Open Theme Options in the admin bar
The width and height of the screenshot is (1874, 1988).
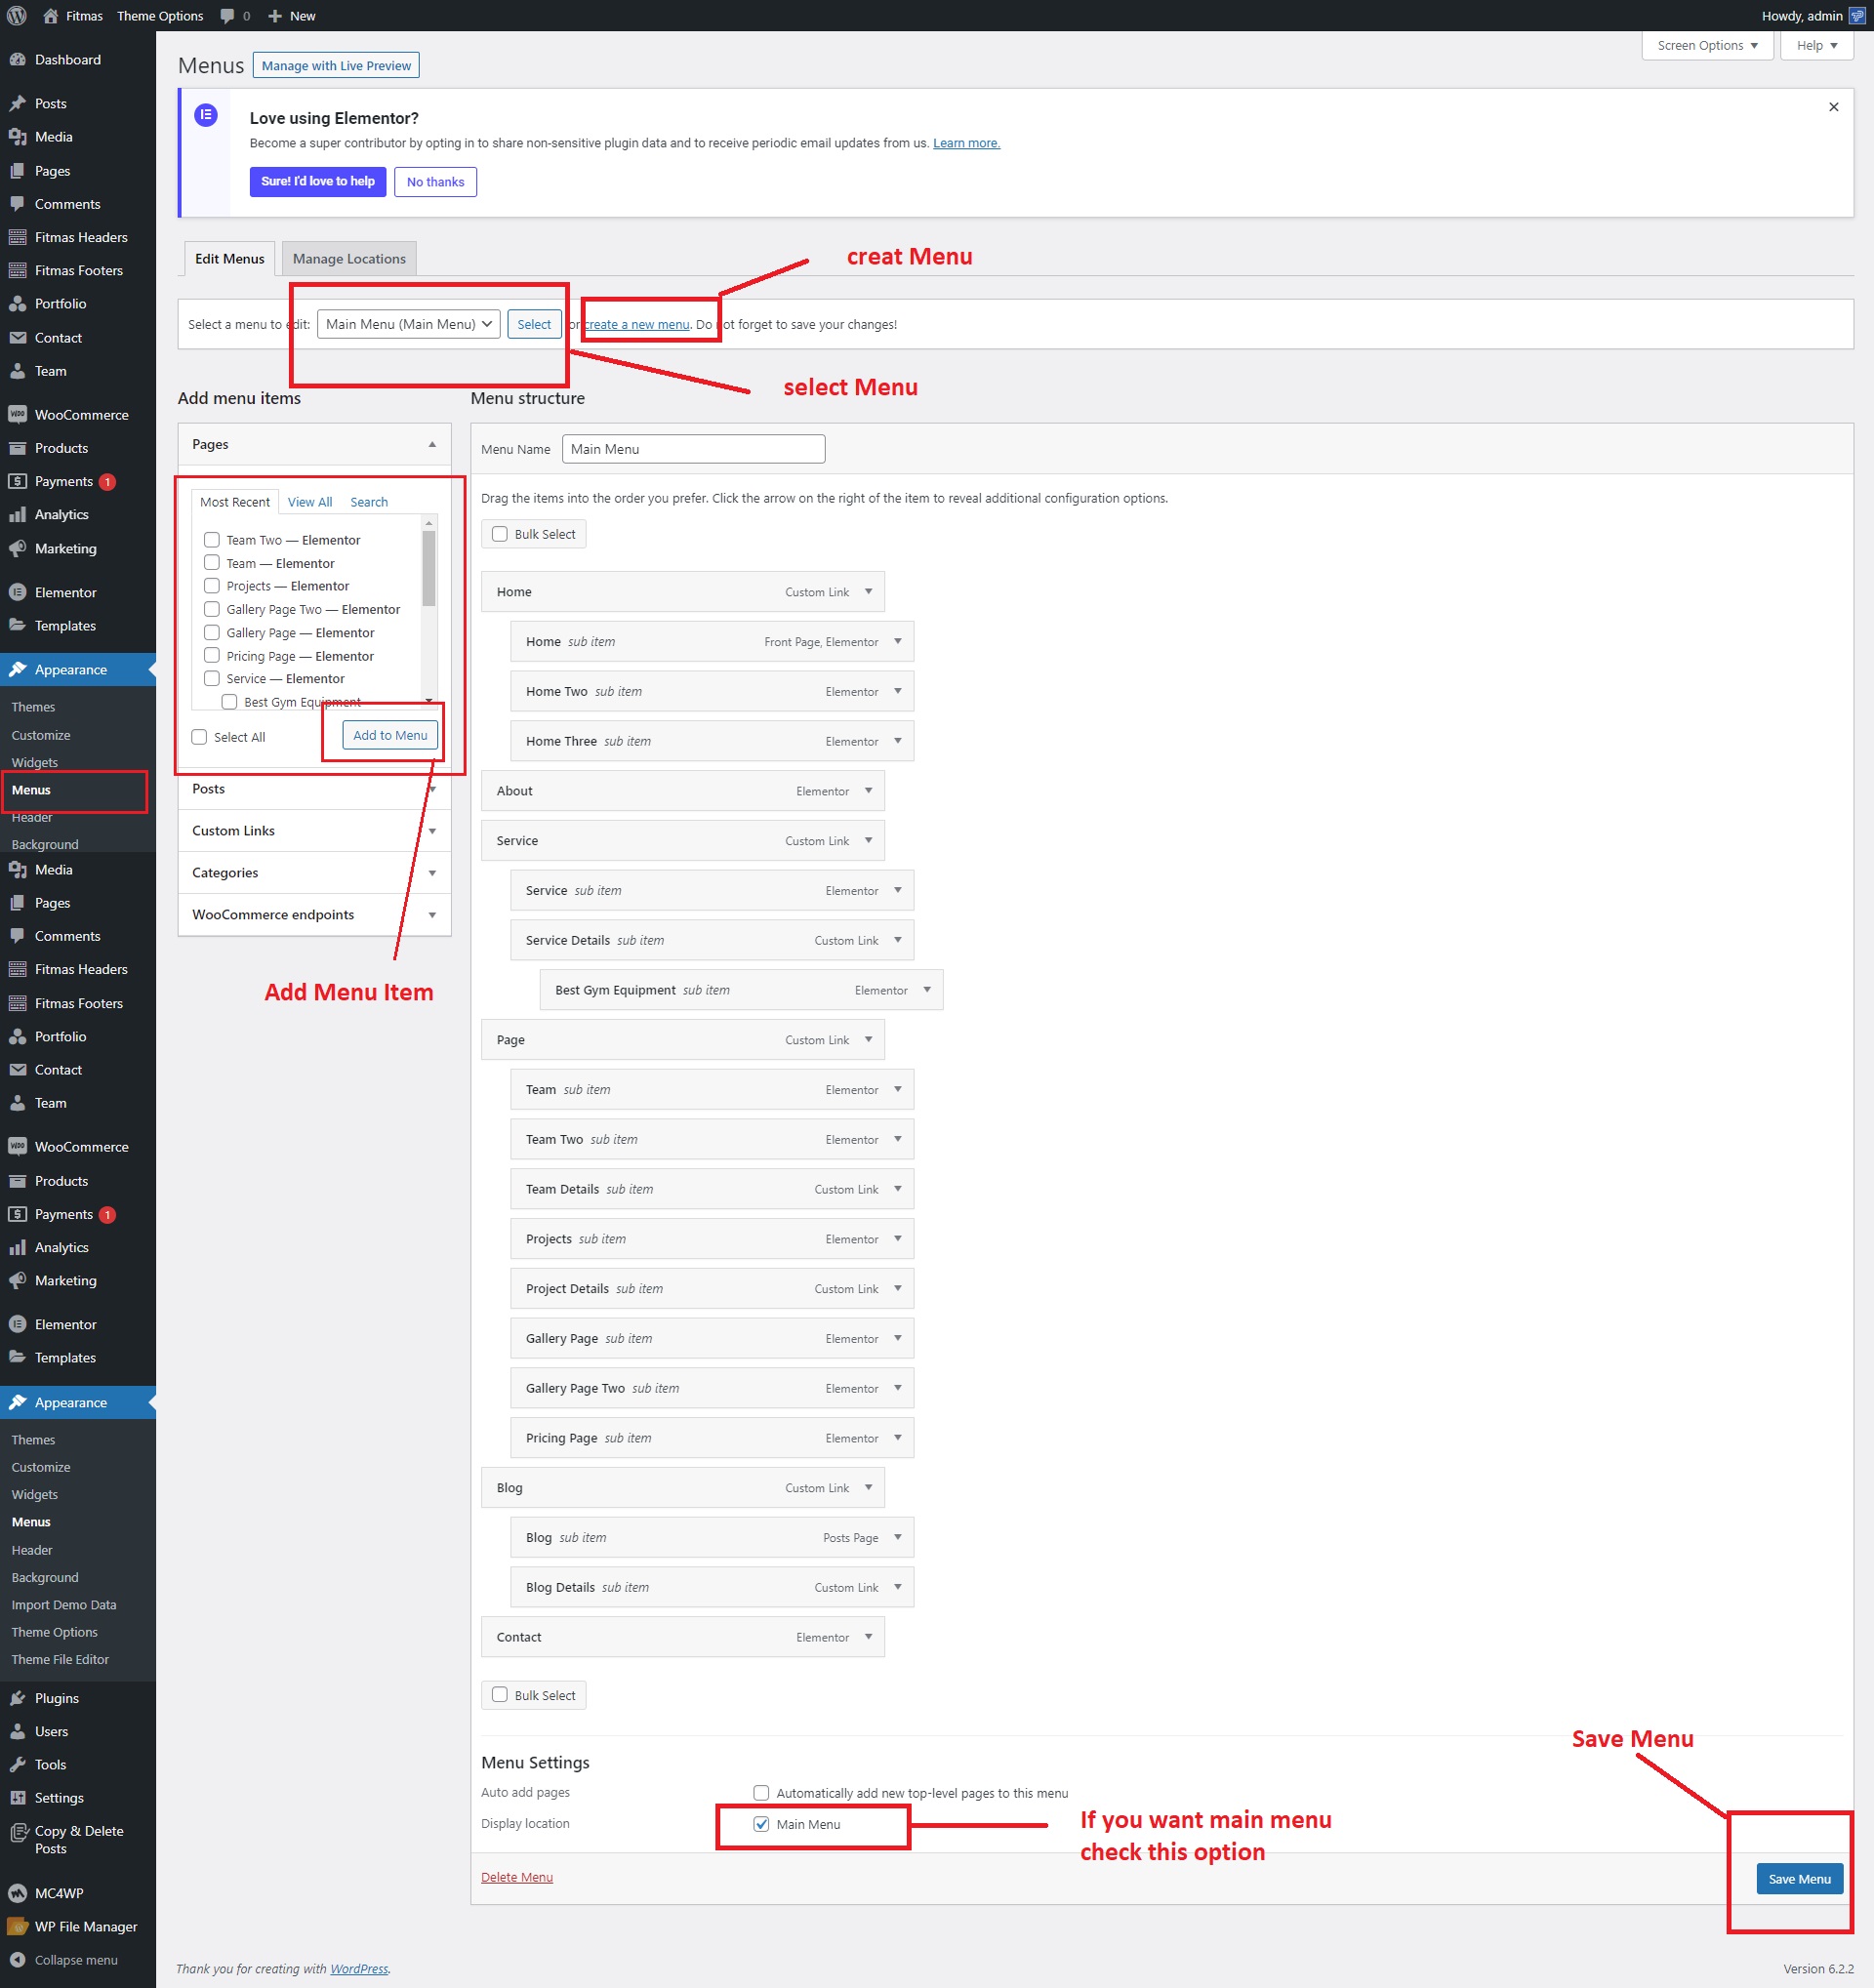pos(160,16)
